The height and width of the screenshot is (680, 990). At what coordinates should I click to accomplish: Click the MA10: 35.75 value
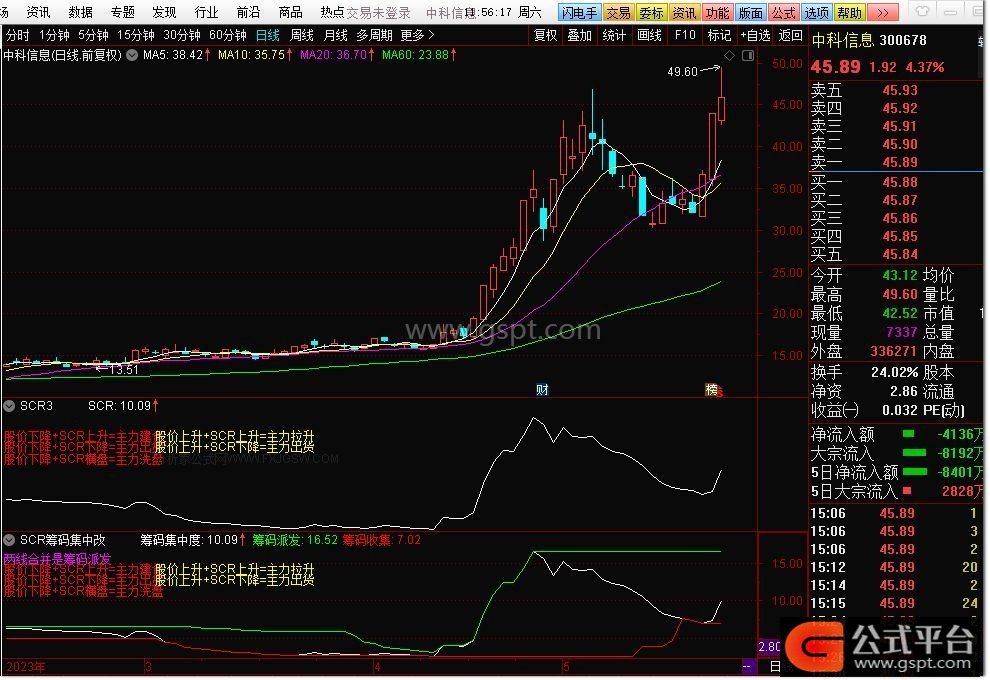[x=255, y=55]
